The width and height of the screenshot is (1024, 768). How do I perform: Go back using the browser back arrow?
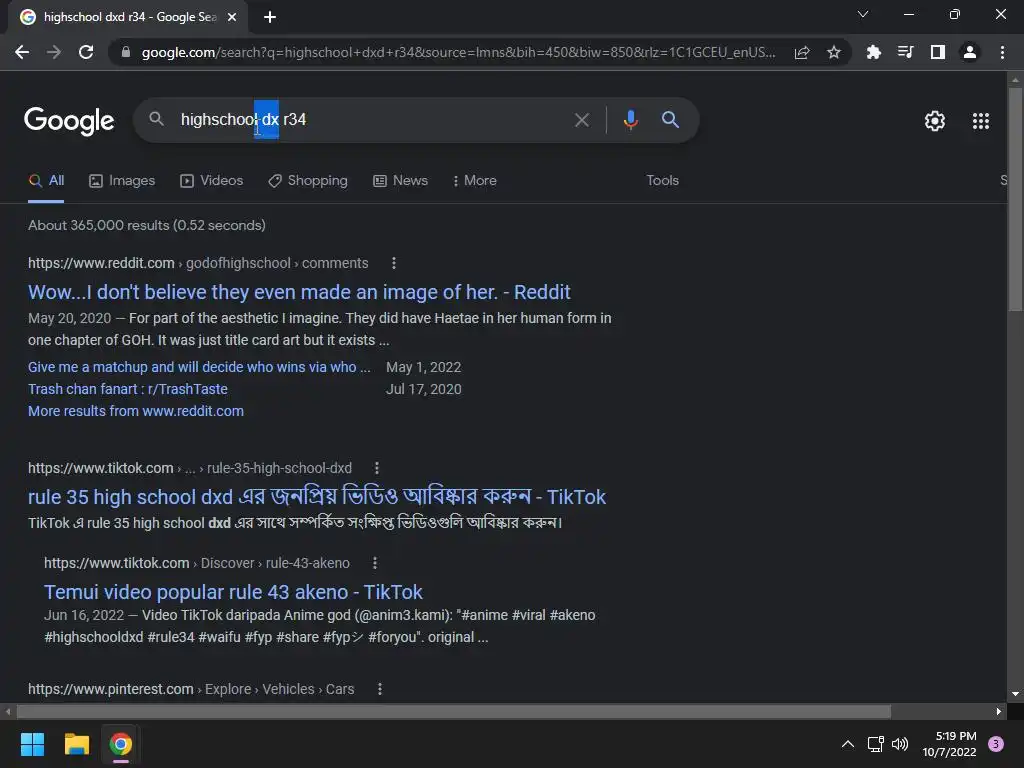22,52
